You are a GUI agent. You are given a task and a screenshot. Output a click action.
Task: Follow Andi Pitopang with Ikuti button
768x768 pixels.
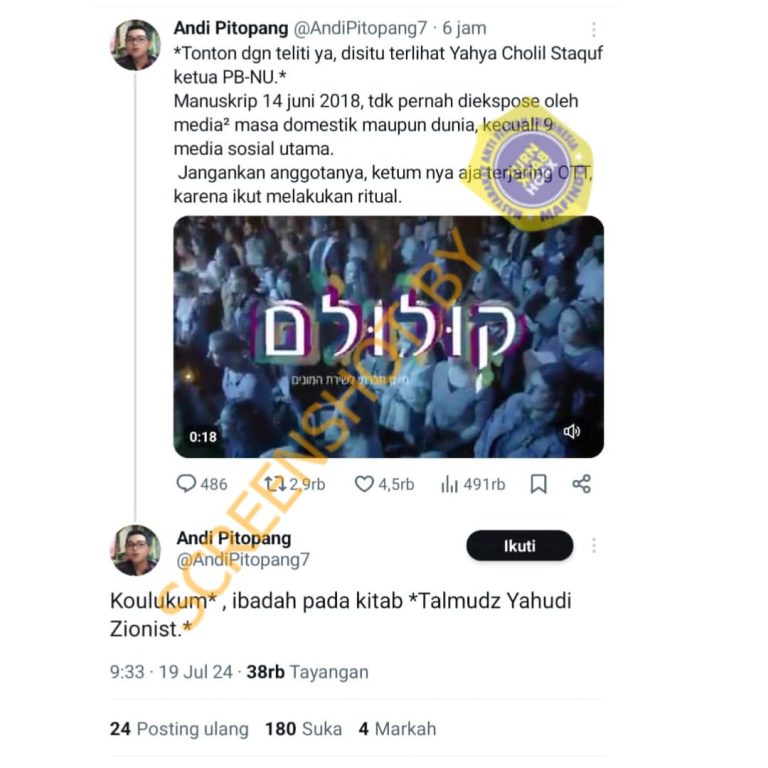[x=520, y=546]
